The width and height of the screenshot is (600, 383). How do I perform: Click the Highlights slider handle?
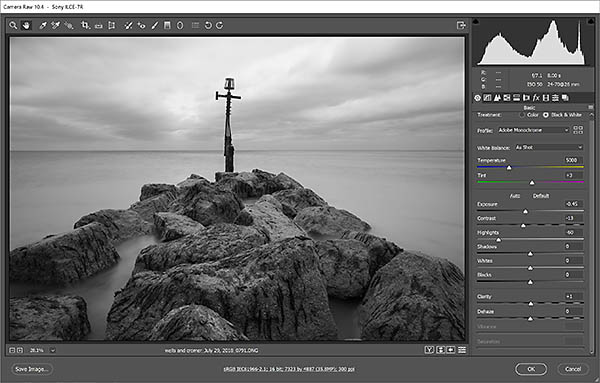coord(499,240)
